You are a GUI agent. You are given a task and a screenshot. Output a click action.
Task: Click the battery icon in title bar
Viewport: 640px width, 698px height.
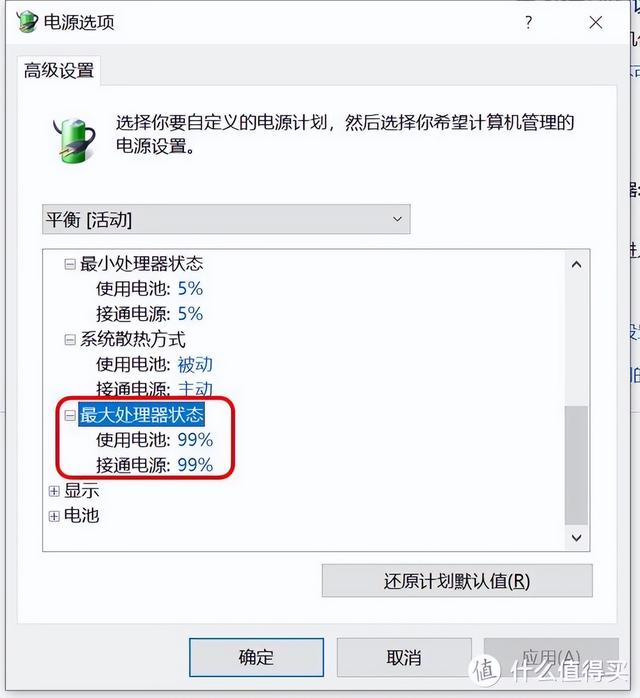pos(27,21)
